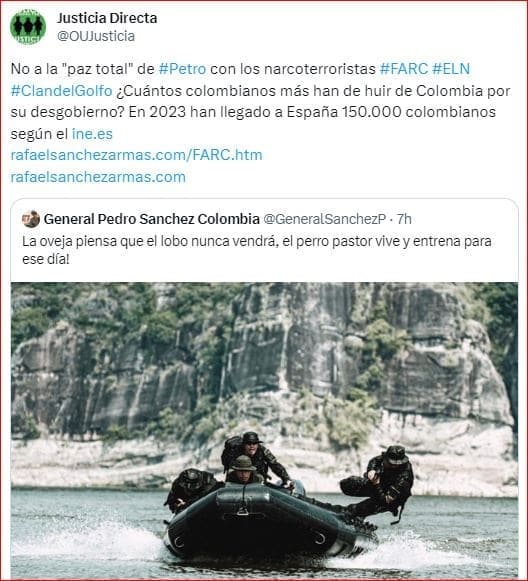The width and height of the screenshot is (528, 581).
Task: Open the @OUJusticia handle
Action: pos(96,36)
